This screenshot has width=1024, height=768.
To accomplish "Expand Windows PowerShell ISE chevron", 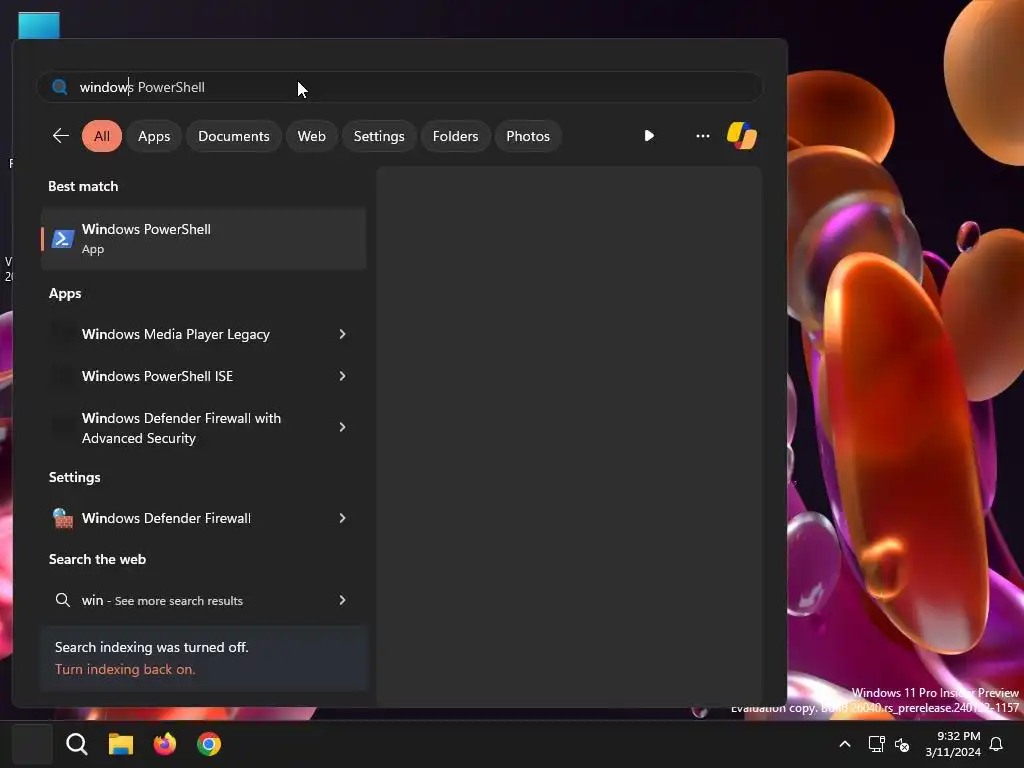I will (x=342, y=376).
